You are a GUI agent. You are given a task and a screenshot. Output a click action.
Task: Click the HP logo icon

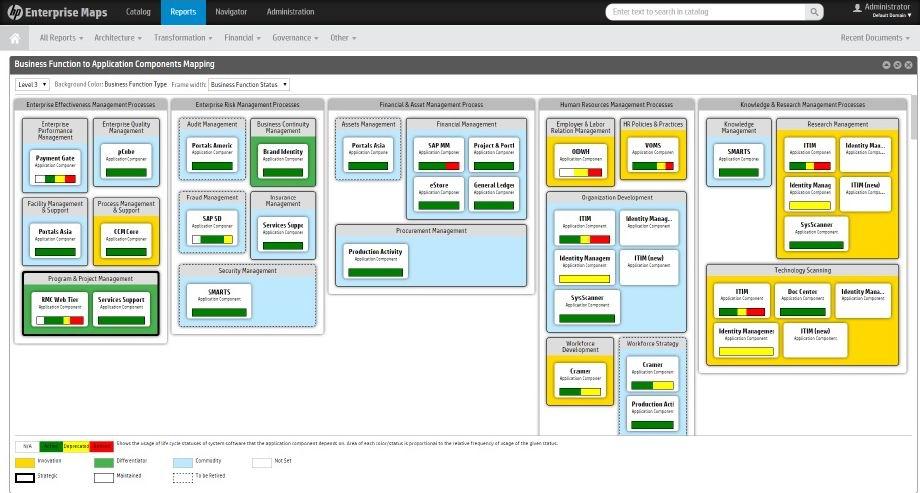coord(15,12)
